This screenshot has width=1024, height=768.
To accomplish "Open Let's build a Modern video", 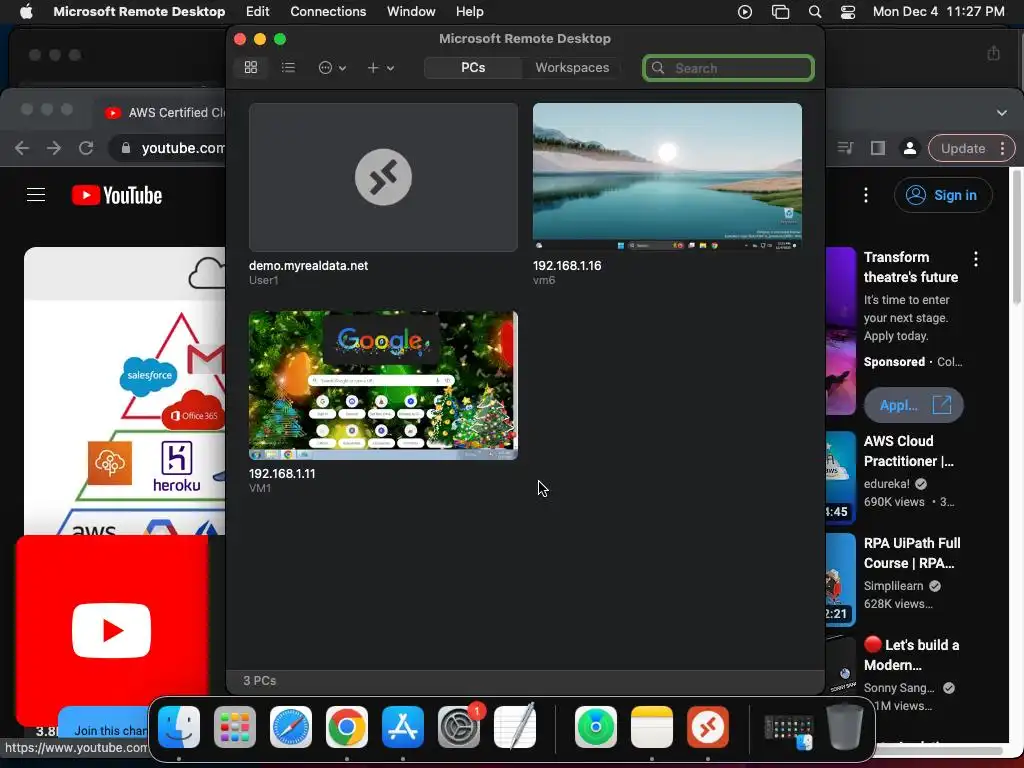I will (912, 654).
